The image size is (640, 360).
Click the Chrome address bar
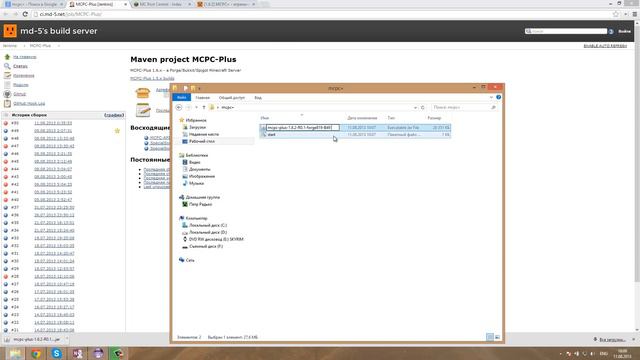tap(322, 14)
